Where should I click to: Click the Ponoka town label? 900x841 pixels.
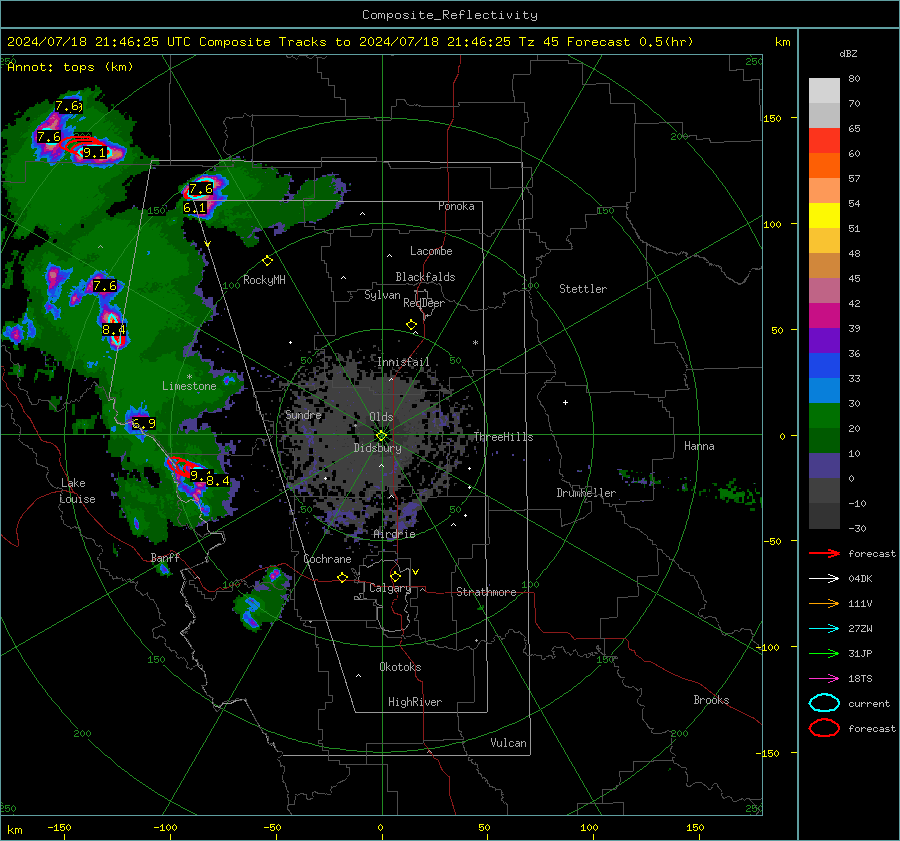pos(456,206)
